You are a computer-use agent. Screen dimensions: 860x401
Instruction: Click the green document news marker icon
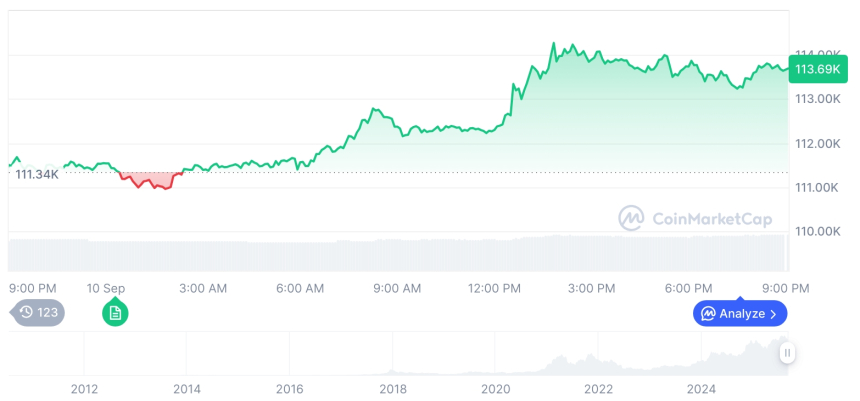pyautogui.click(x=115, y=313)
